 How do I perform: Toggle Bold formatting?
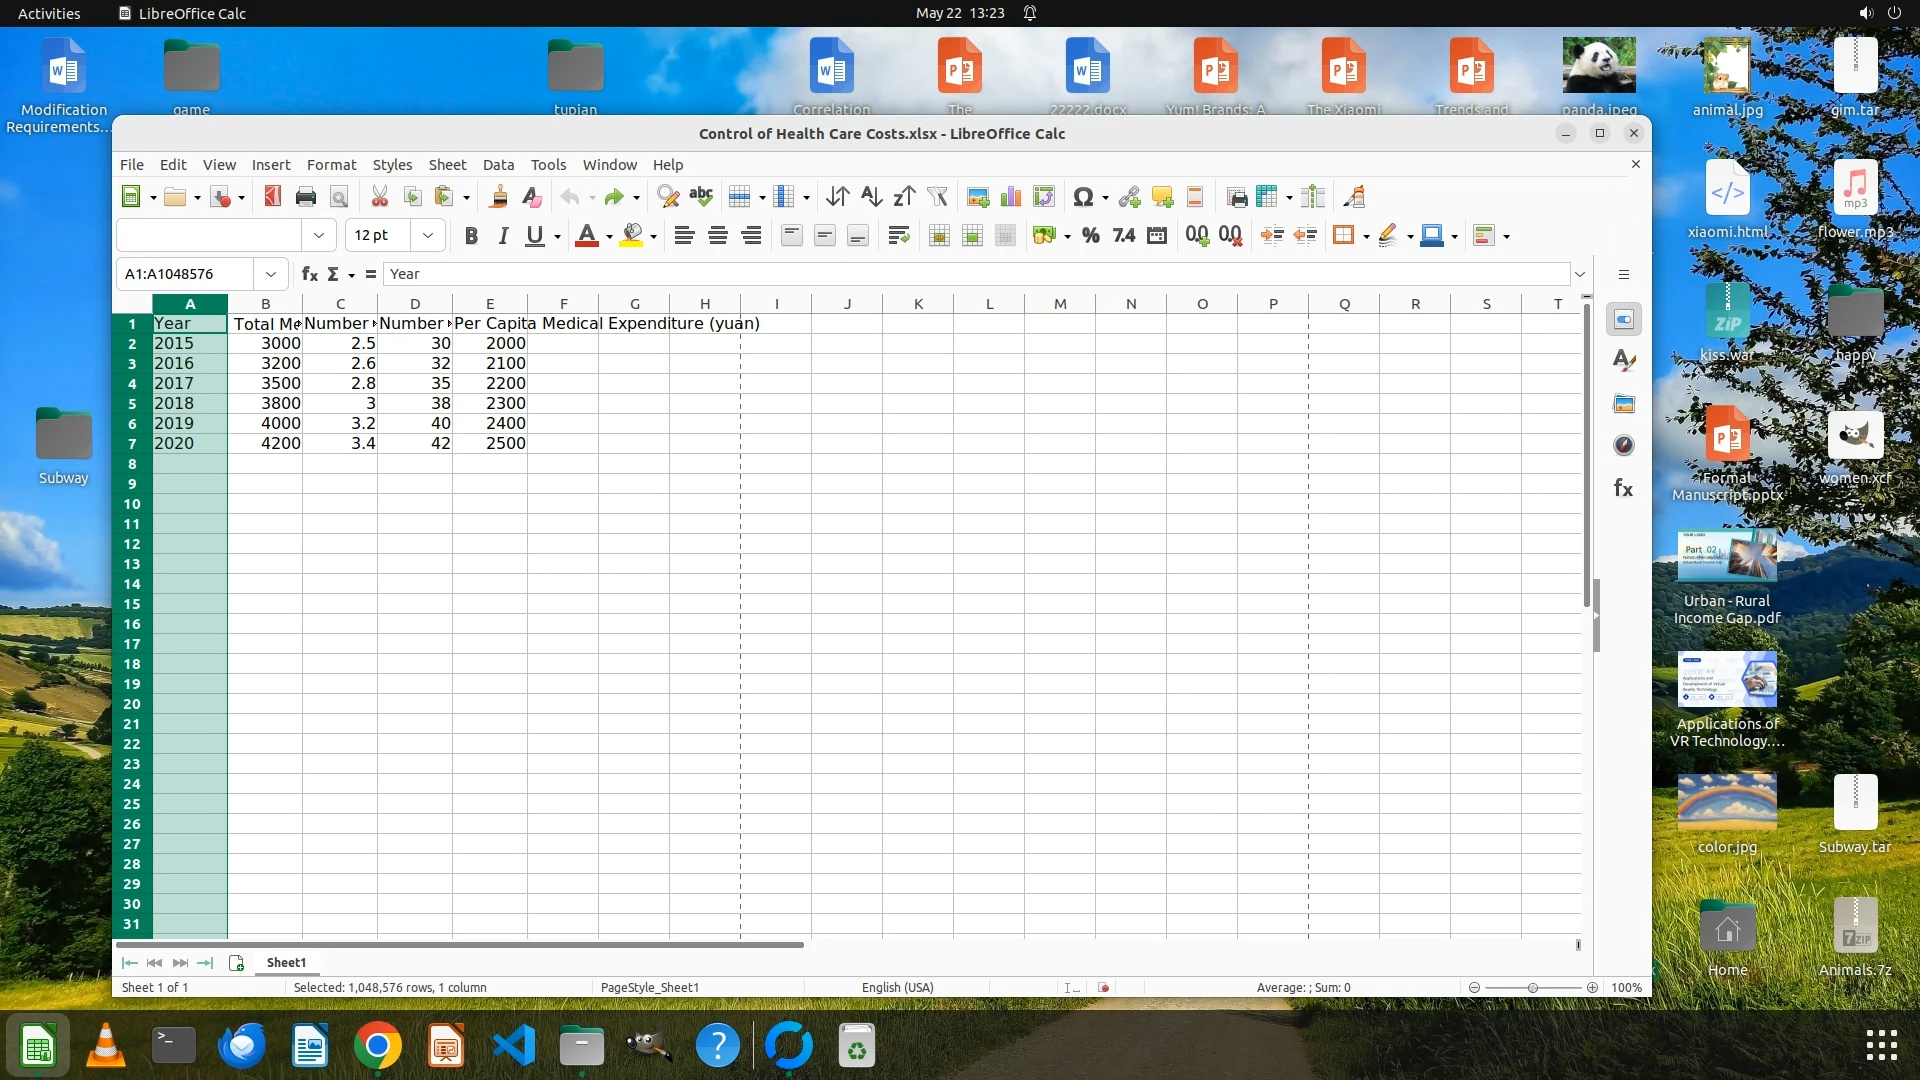[471, 236]
